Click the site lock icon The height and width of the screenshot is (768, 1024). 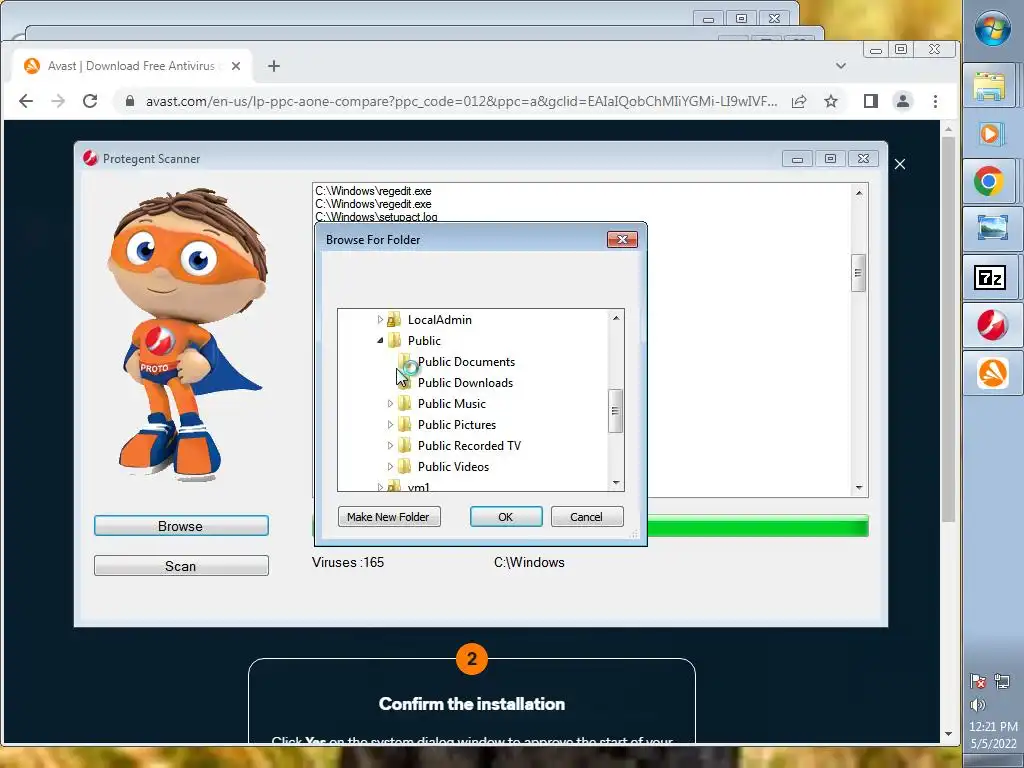click(x=129, y=101)
